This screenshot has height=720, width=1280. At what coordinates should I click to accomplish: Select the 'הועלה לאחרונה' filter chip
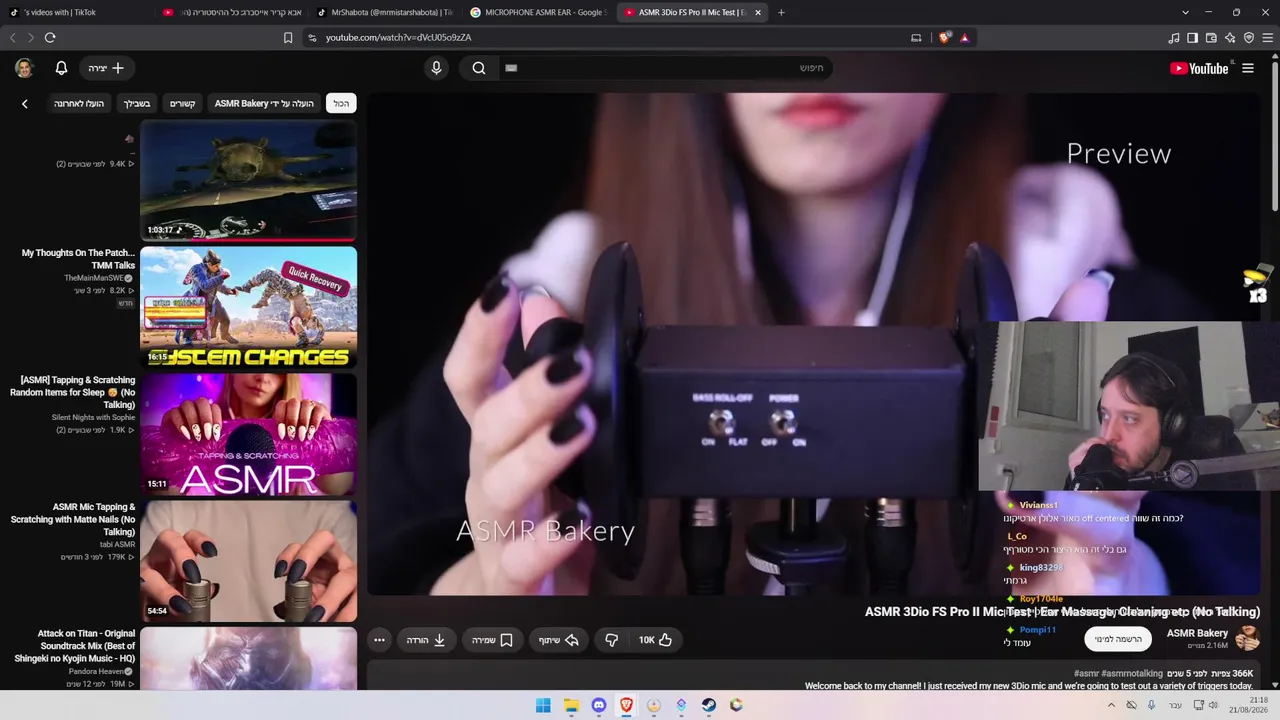click(79, 103)
